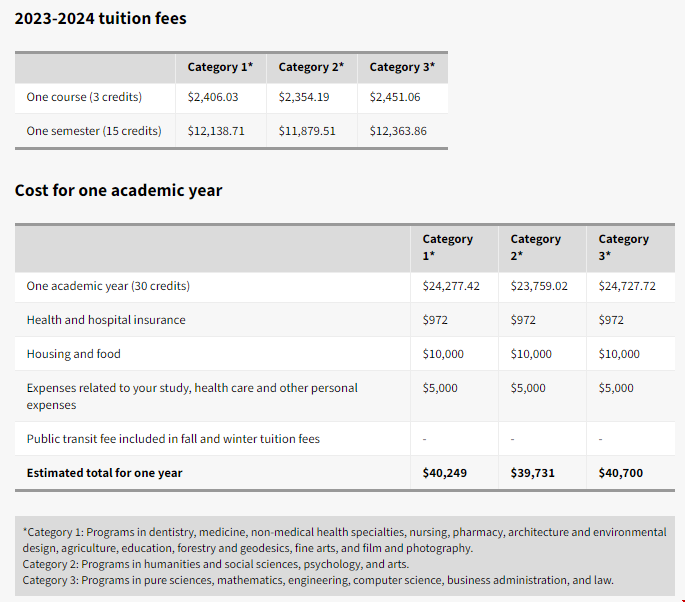Viewport: 685px width, 602px height.
Task: Click the $2,354.19 one course fee
Action: [304, 97]
